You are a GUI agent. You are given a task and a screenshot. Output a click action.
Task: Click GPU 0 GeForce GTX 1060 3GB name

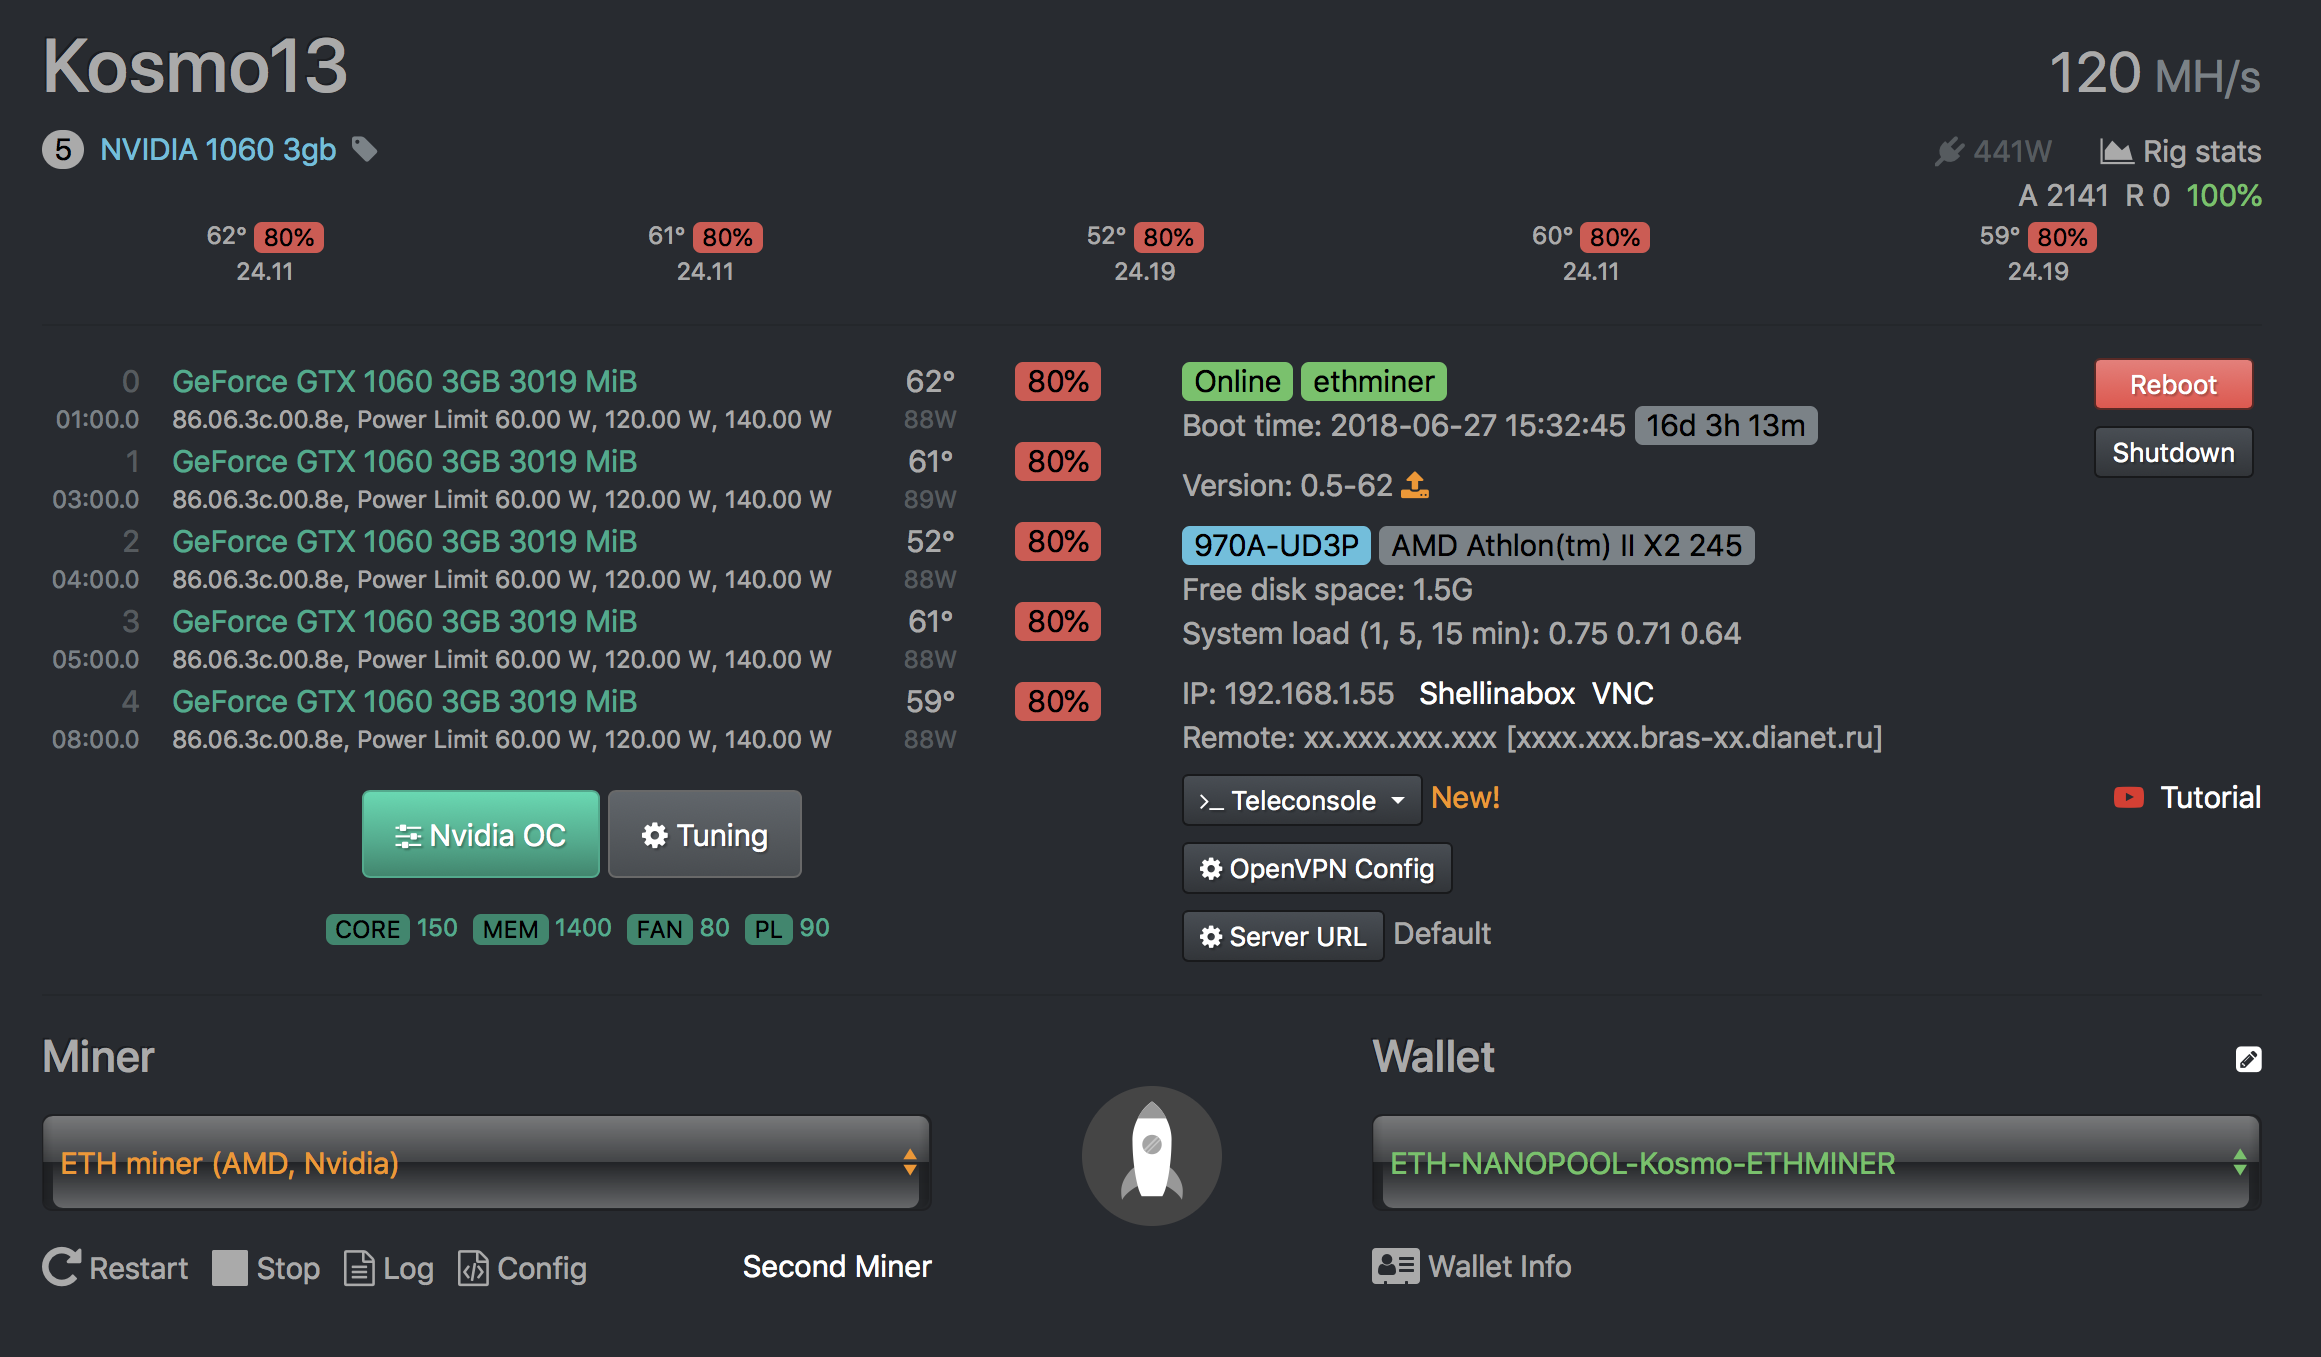pos(404,381)
